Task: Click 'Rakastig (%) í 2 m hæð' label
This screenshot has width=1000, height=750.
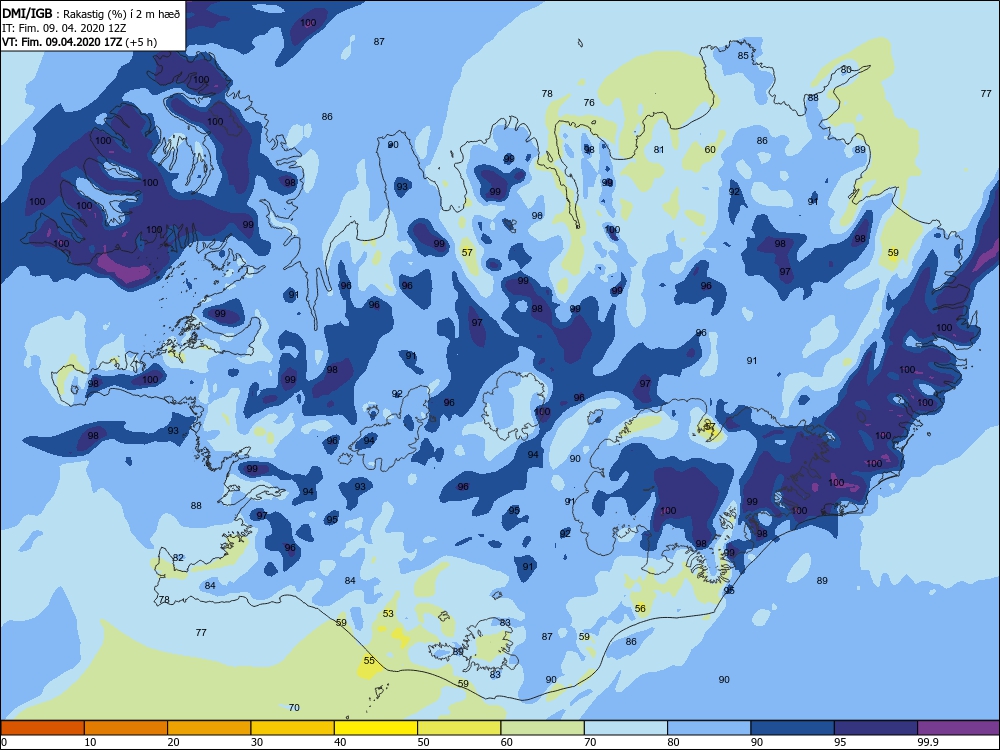Action: coord(122,14)
